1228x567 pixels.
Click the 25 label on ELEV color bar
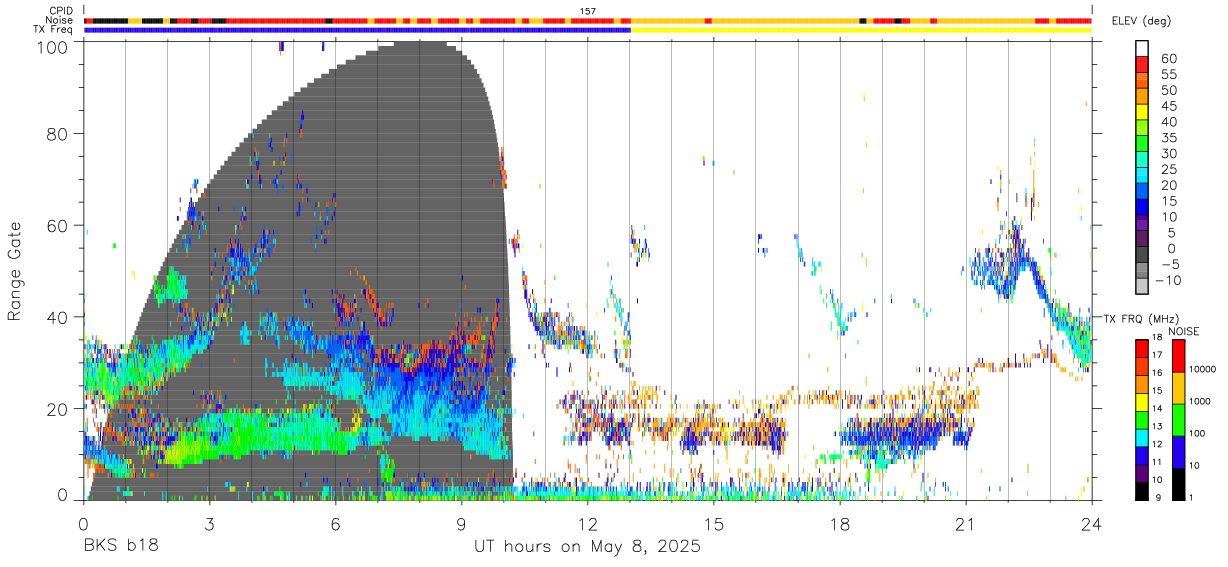coord(1168,170)
